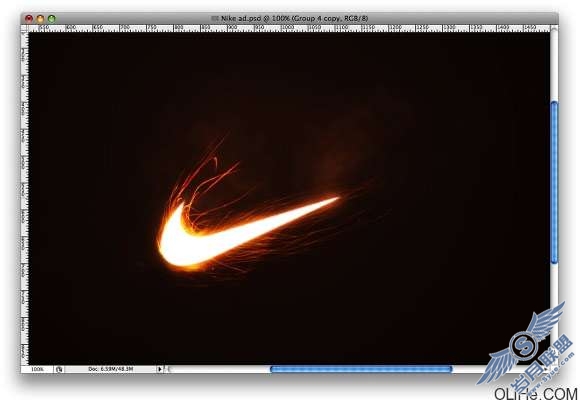Close the Nike ad.psd window

coord(28,19)
